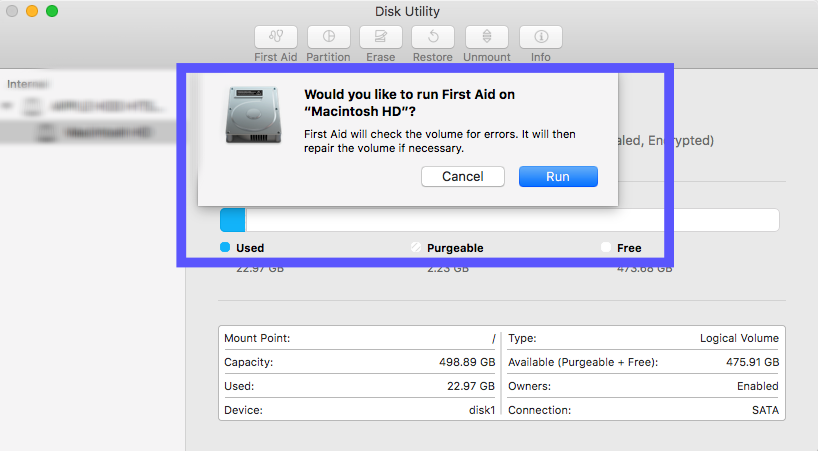The height and width of the screenshot is (451, 818).
Task: Select the blurred volume row in the sidebar
Action: click(x=91, y=132)
